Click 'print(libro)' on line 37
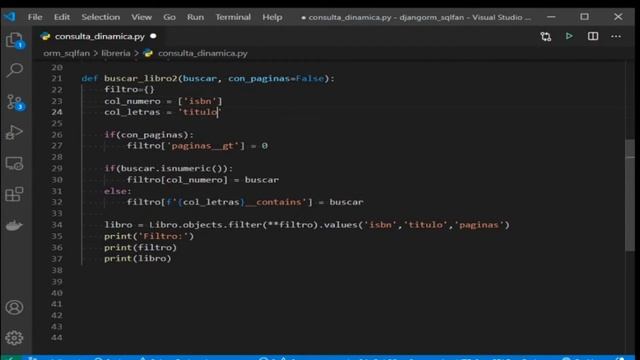 click(138, 258)
